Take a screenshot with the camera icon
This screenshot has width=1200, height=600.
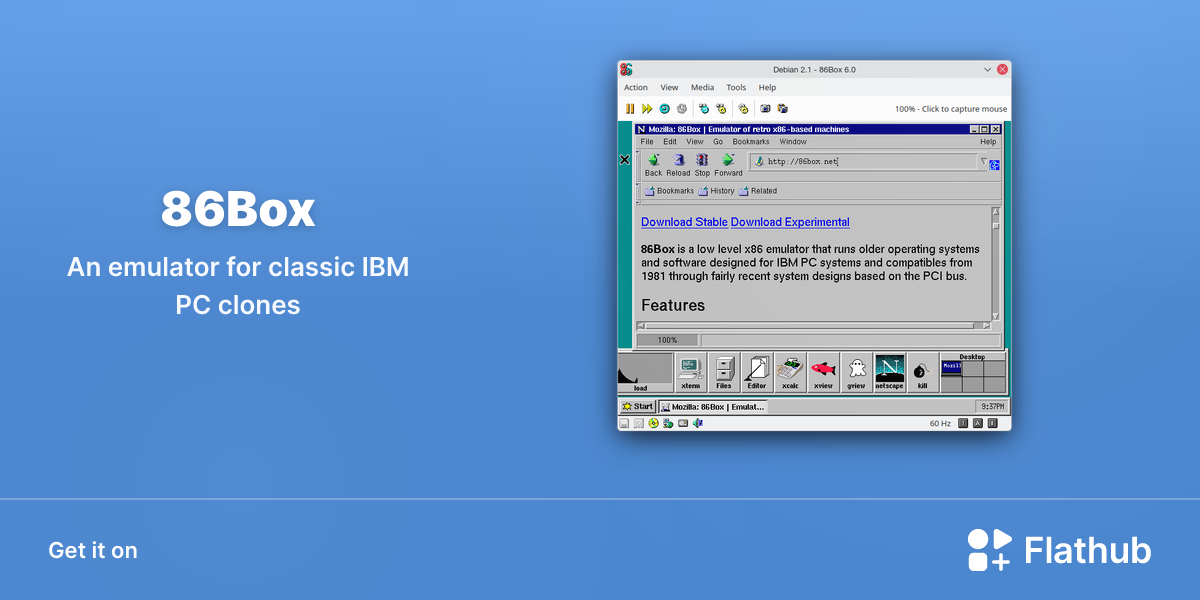pos(765,108)
